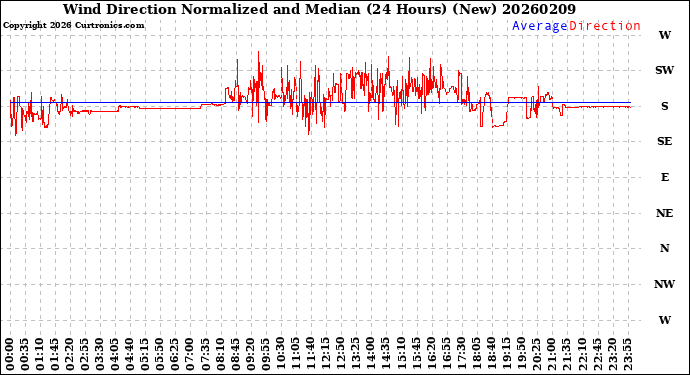This screenshot has width=690, height=375.
Task: Click the 14:35 time label
Action: tap(386, 354)
